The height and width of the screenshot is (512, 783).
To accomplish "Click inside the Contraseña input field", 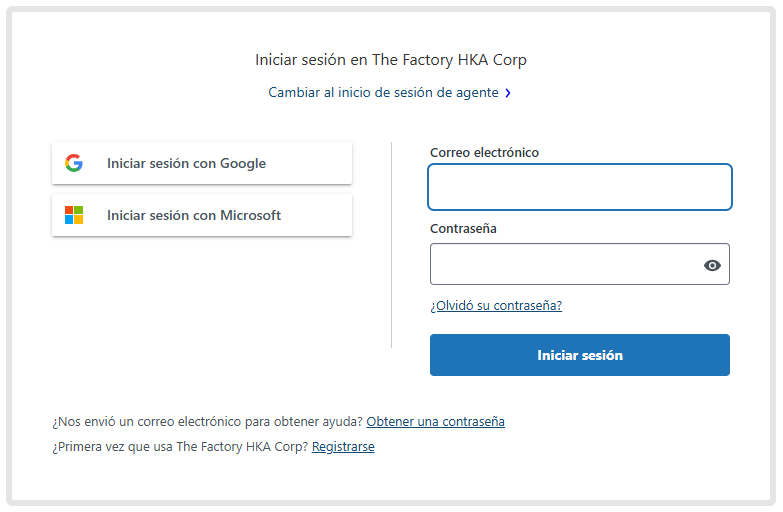I will tap(565, 265).
